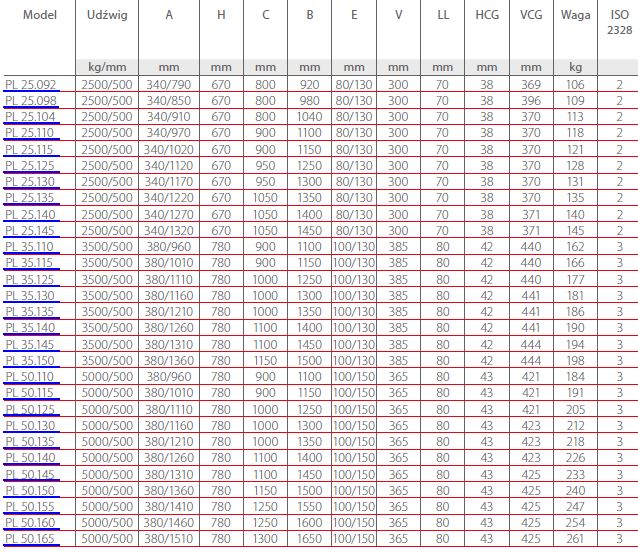The image size is (638, 553).
Task: Click the kg unit under Waga
Action: point(575,67)
